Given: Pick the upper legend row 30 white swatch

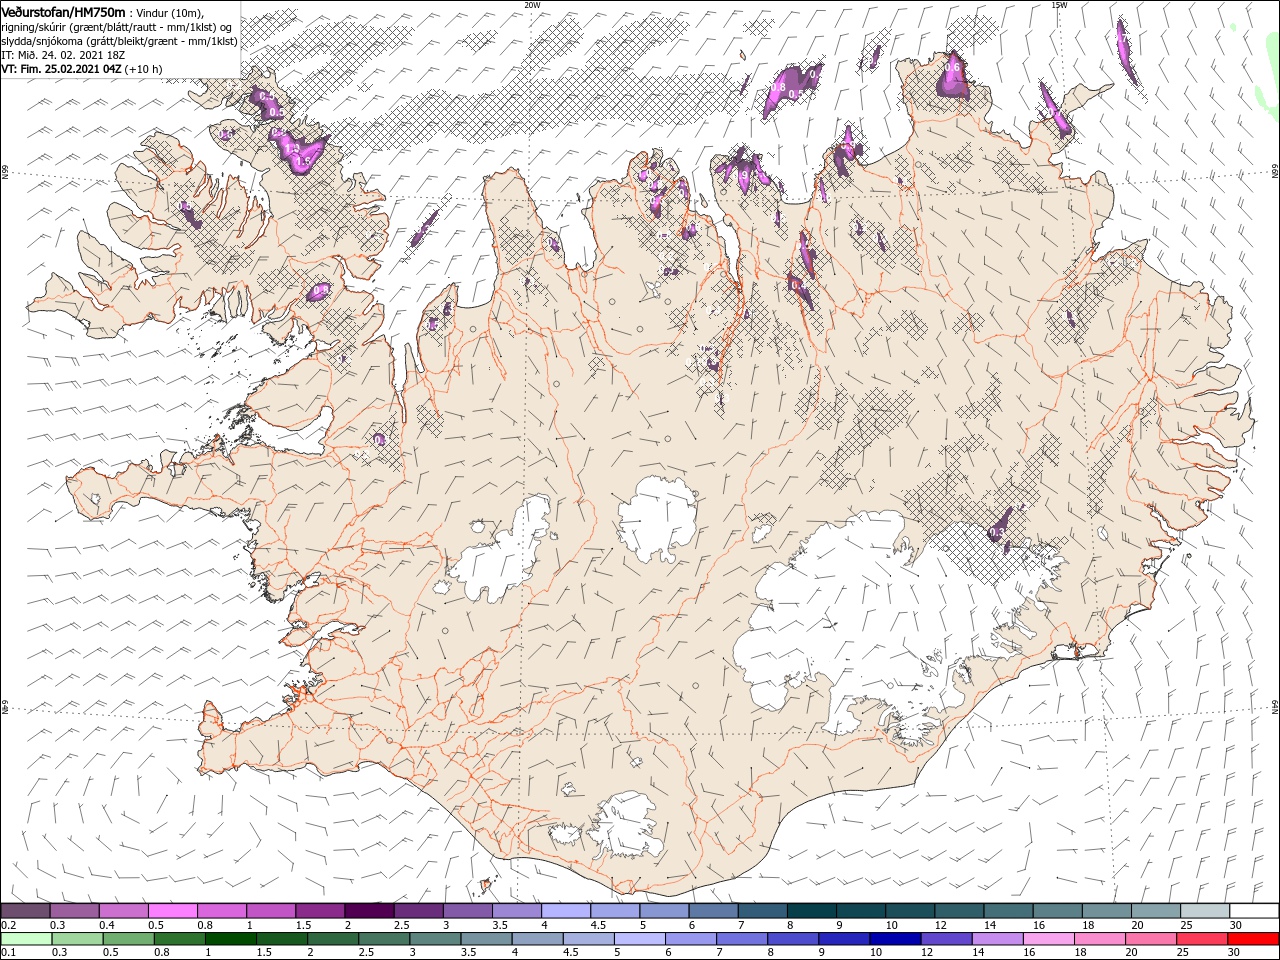Looking at the screenshot, I should tap(1255, 910).
